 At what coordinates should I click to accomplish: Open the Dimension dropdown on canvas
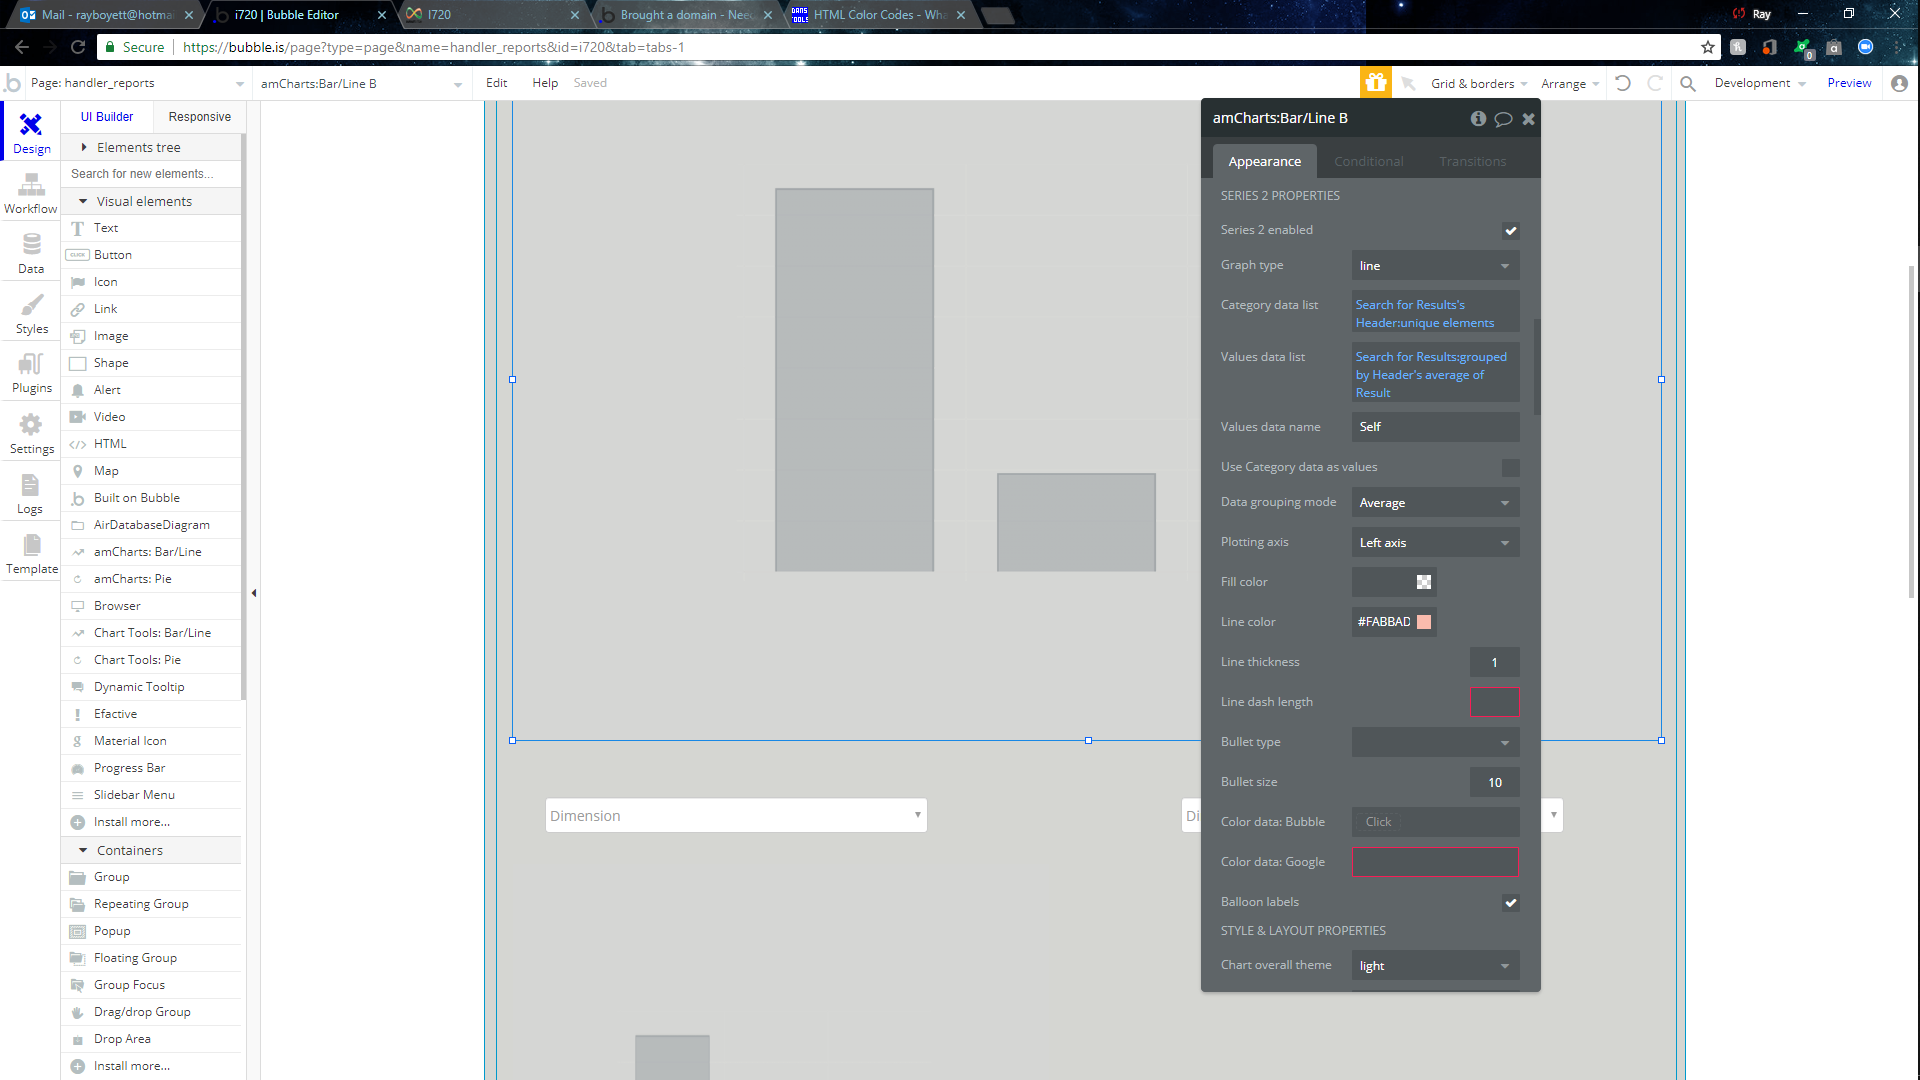click(x=736, y=816)
